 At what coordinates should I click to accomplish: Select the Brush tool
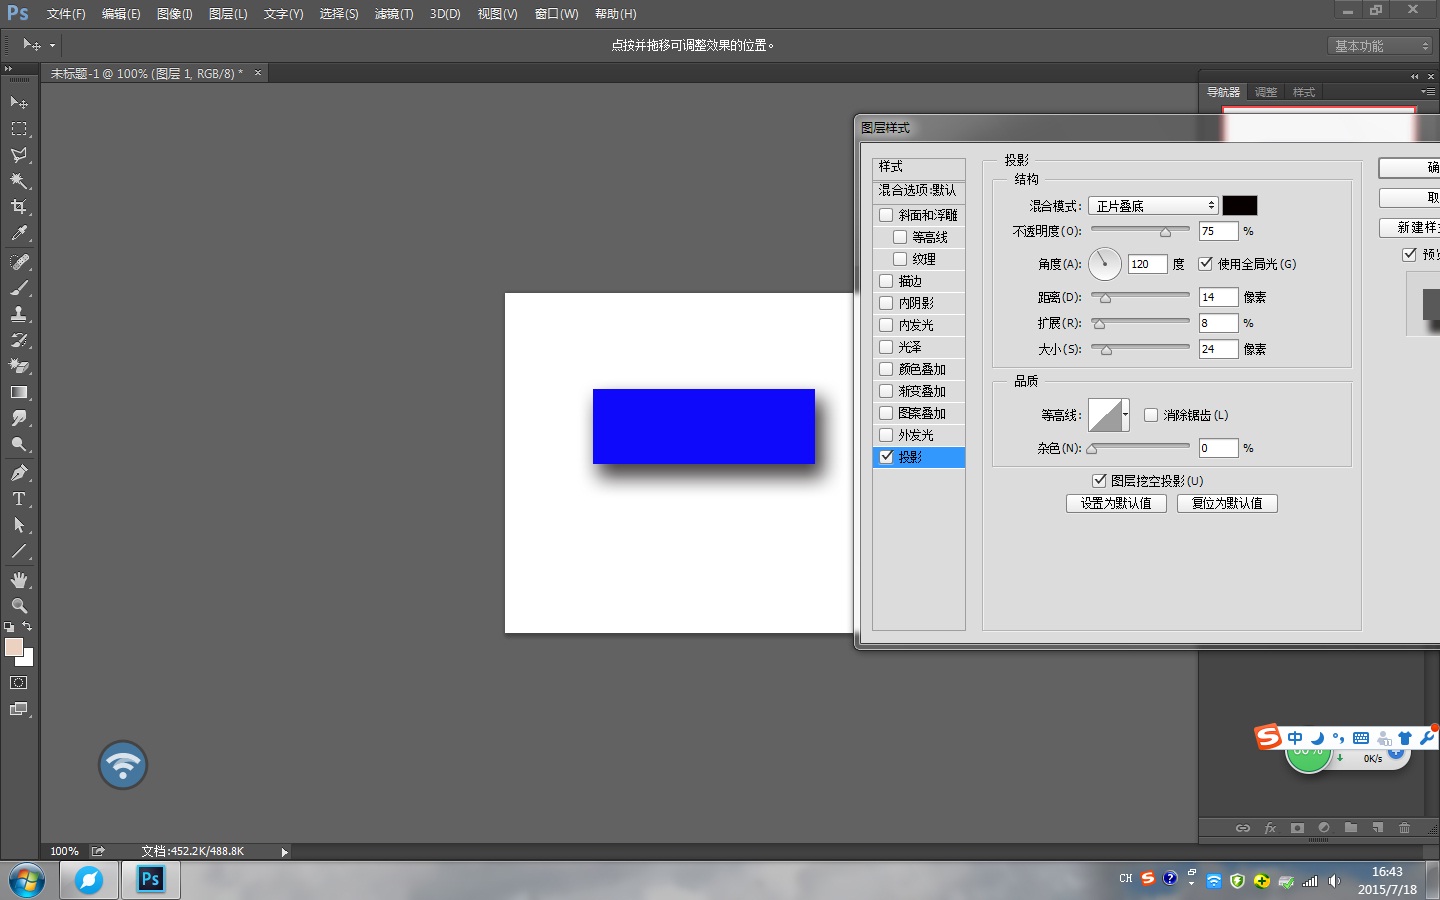[19, 288]
